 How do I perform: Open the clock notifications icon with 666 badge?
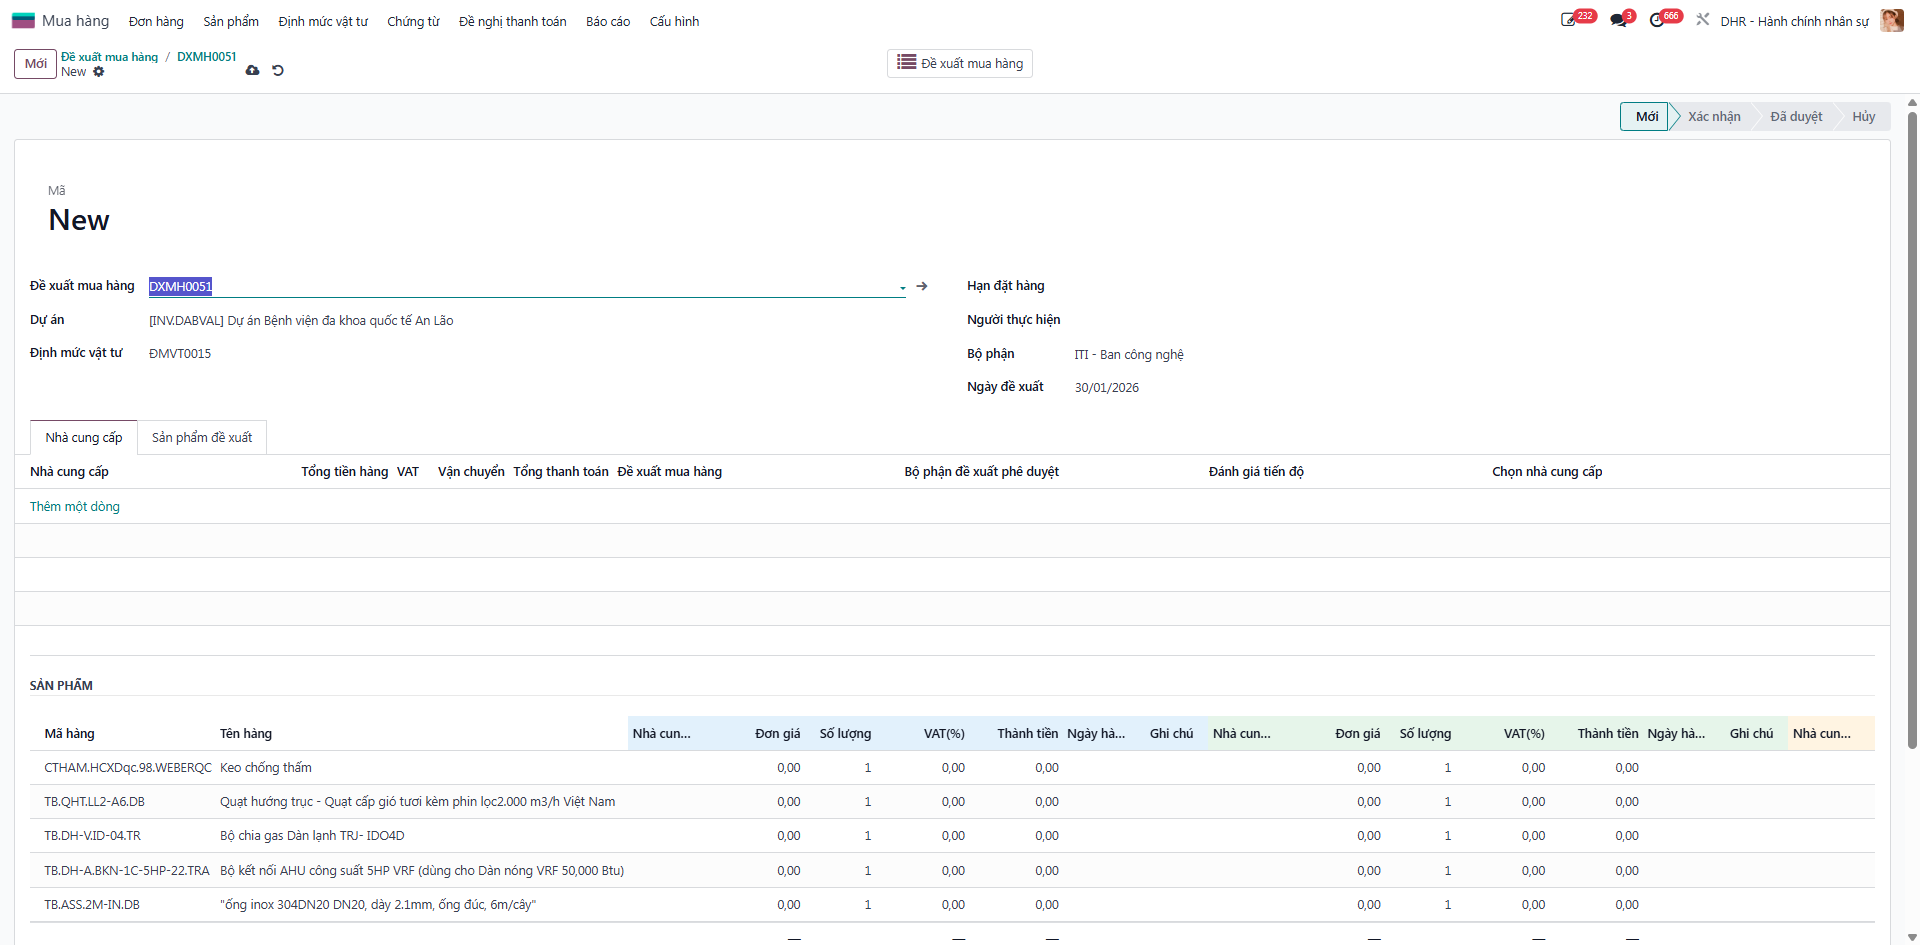[x=1657, y=20]
